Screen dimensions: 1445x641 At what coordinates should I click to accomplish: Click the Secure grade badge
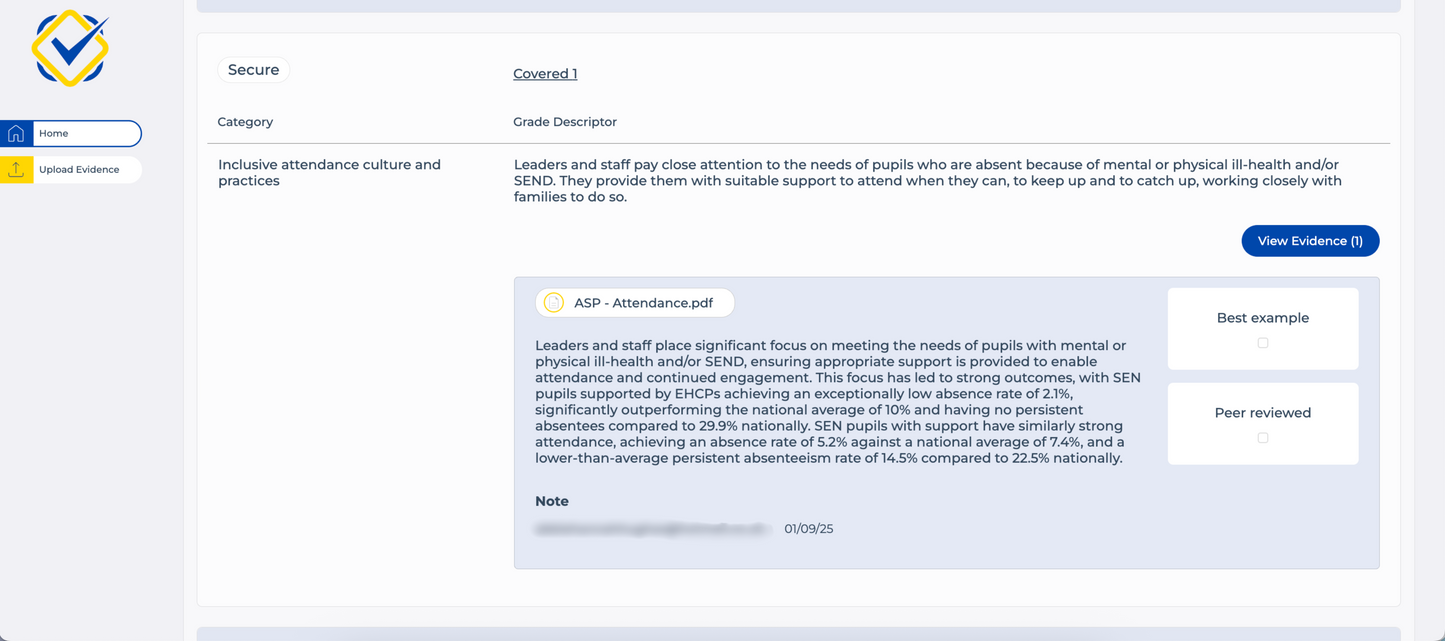(x=253, y=69)
